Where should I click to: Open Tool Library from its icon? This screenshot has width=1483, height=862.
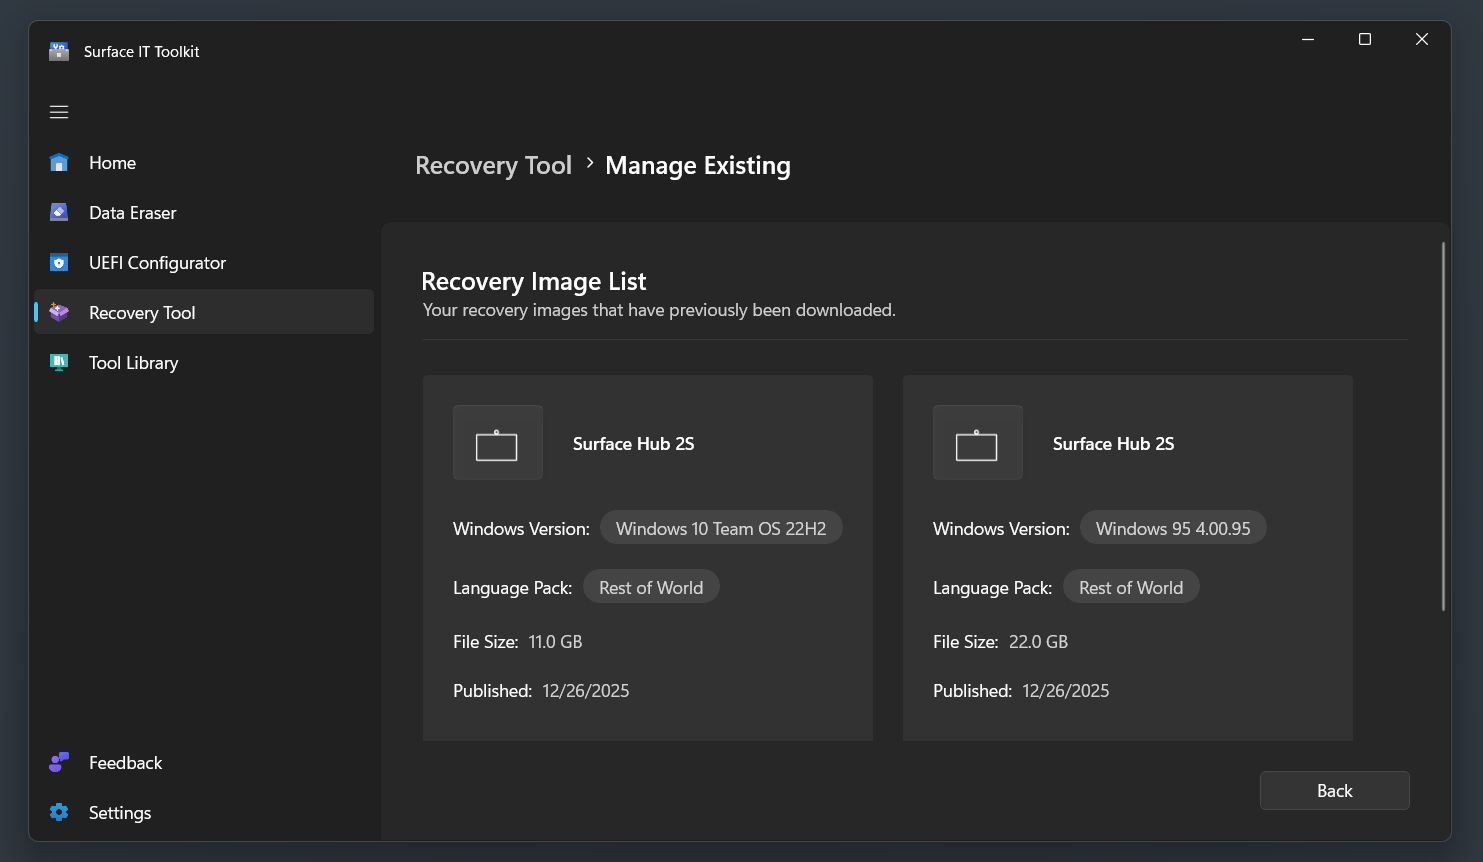pos(59,362)
